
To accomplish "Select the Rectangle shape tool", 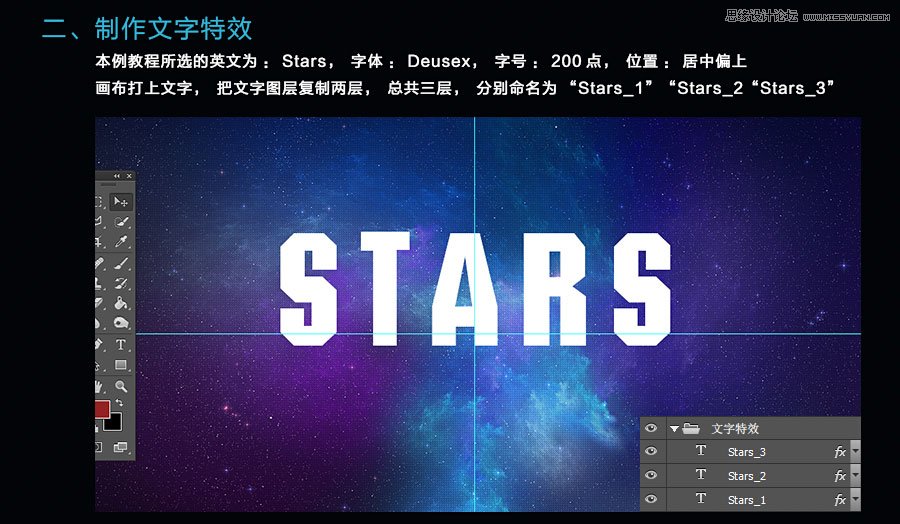I will click(x=121, y=364).
